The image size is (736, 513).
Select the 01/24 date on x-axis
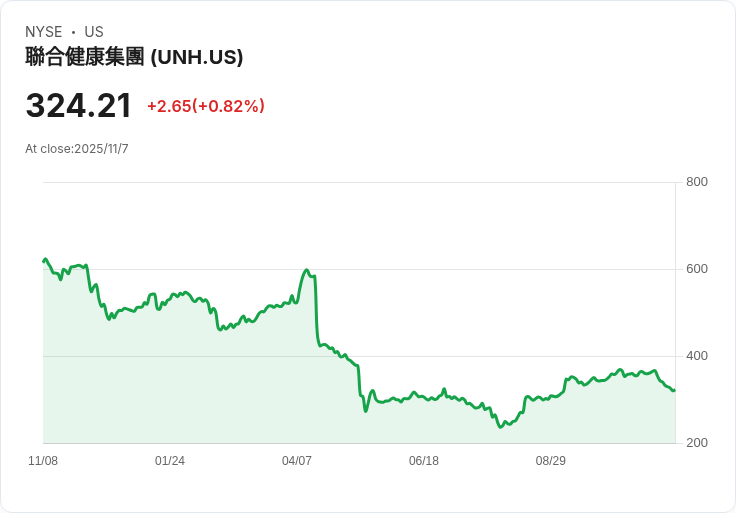(170, 461)
